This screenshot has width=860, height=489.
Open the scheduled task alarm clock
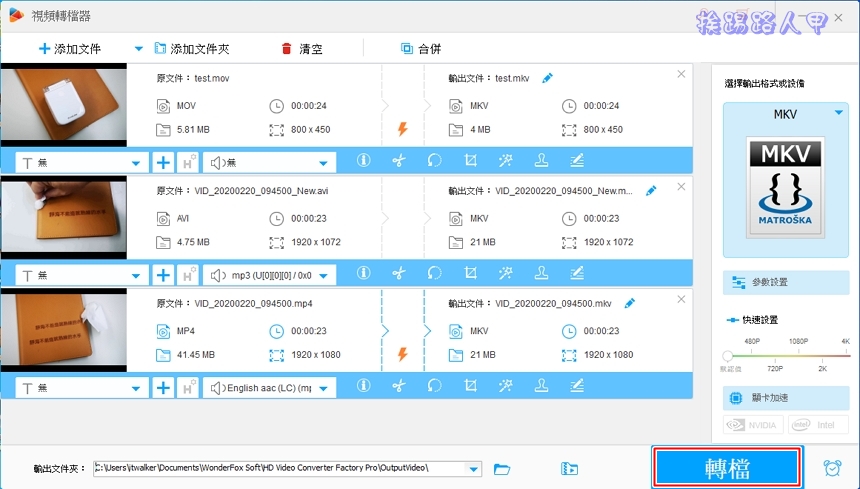click(832, 468)
